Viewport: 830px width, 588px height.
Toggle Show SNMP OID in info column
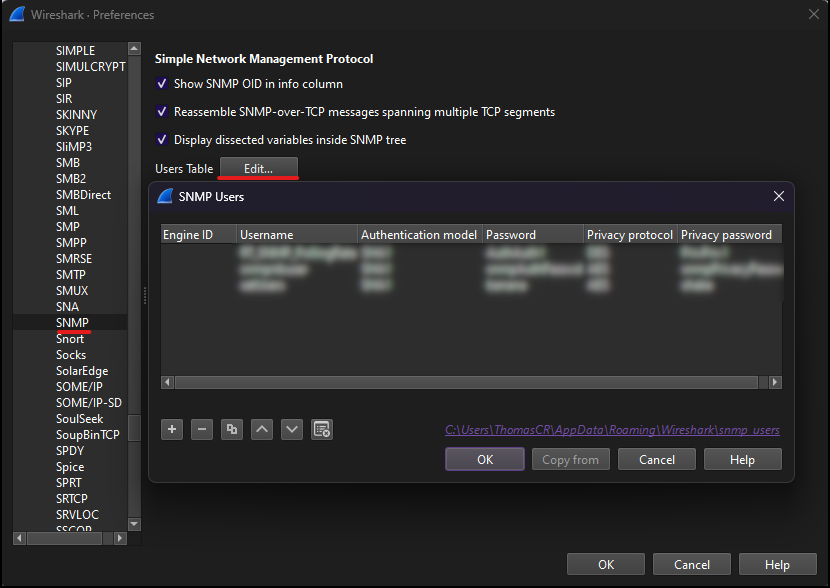[x=162, y=84]
